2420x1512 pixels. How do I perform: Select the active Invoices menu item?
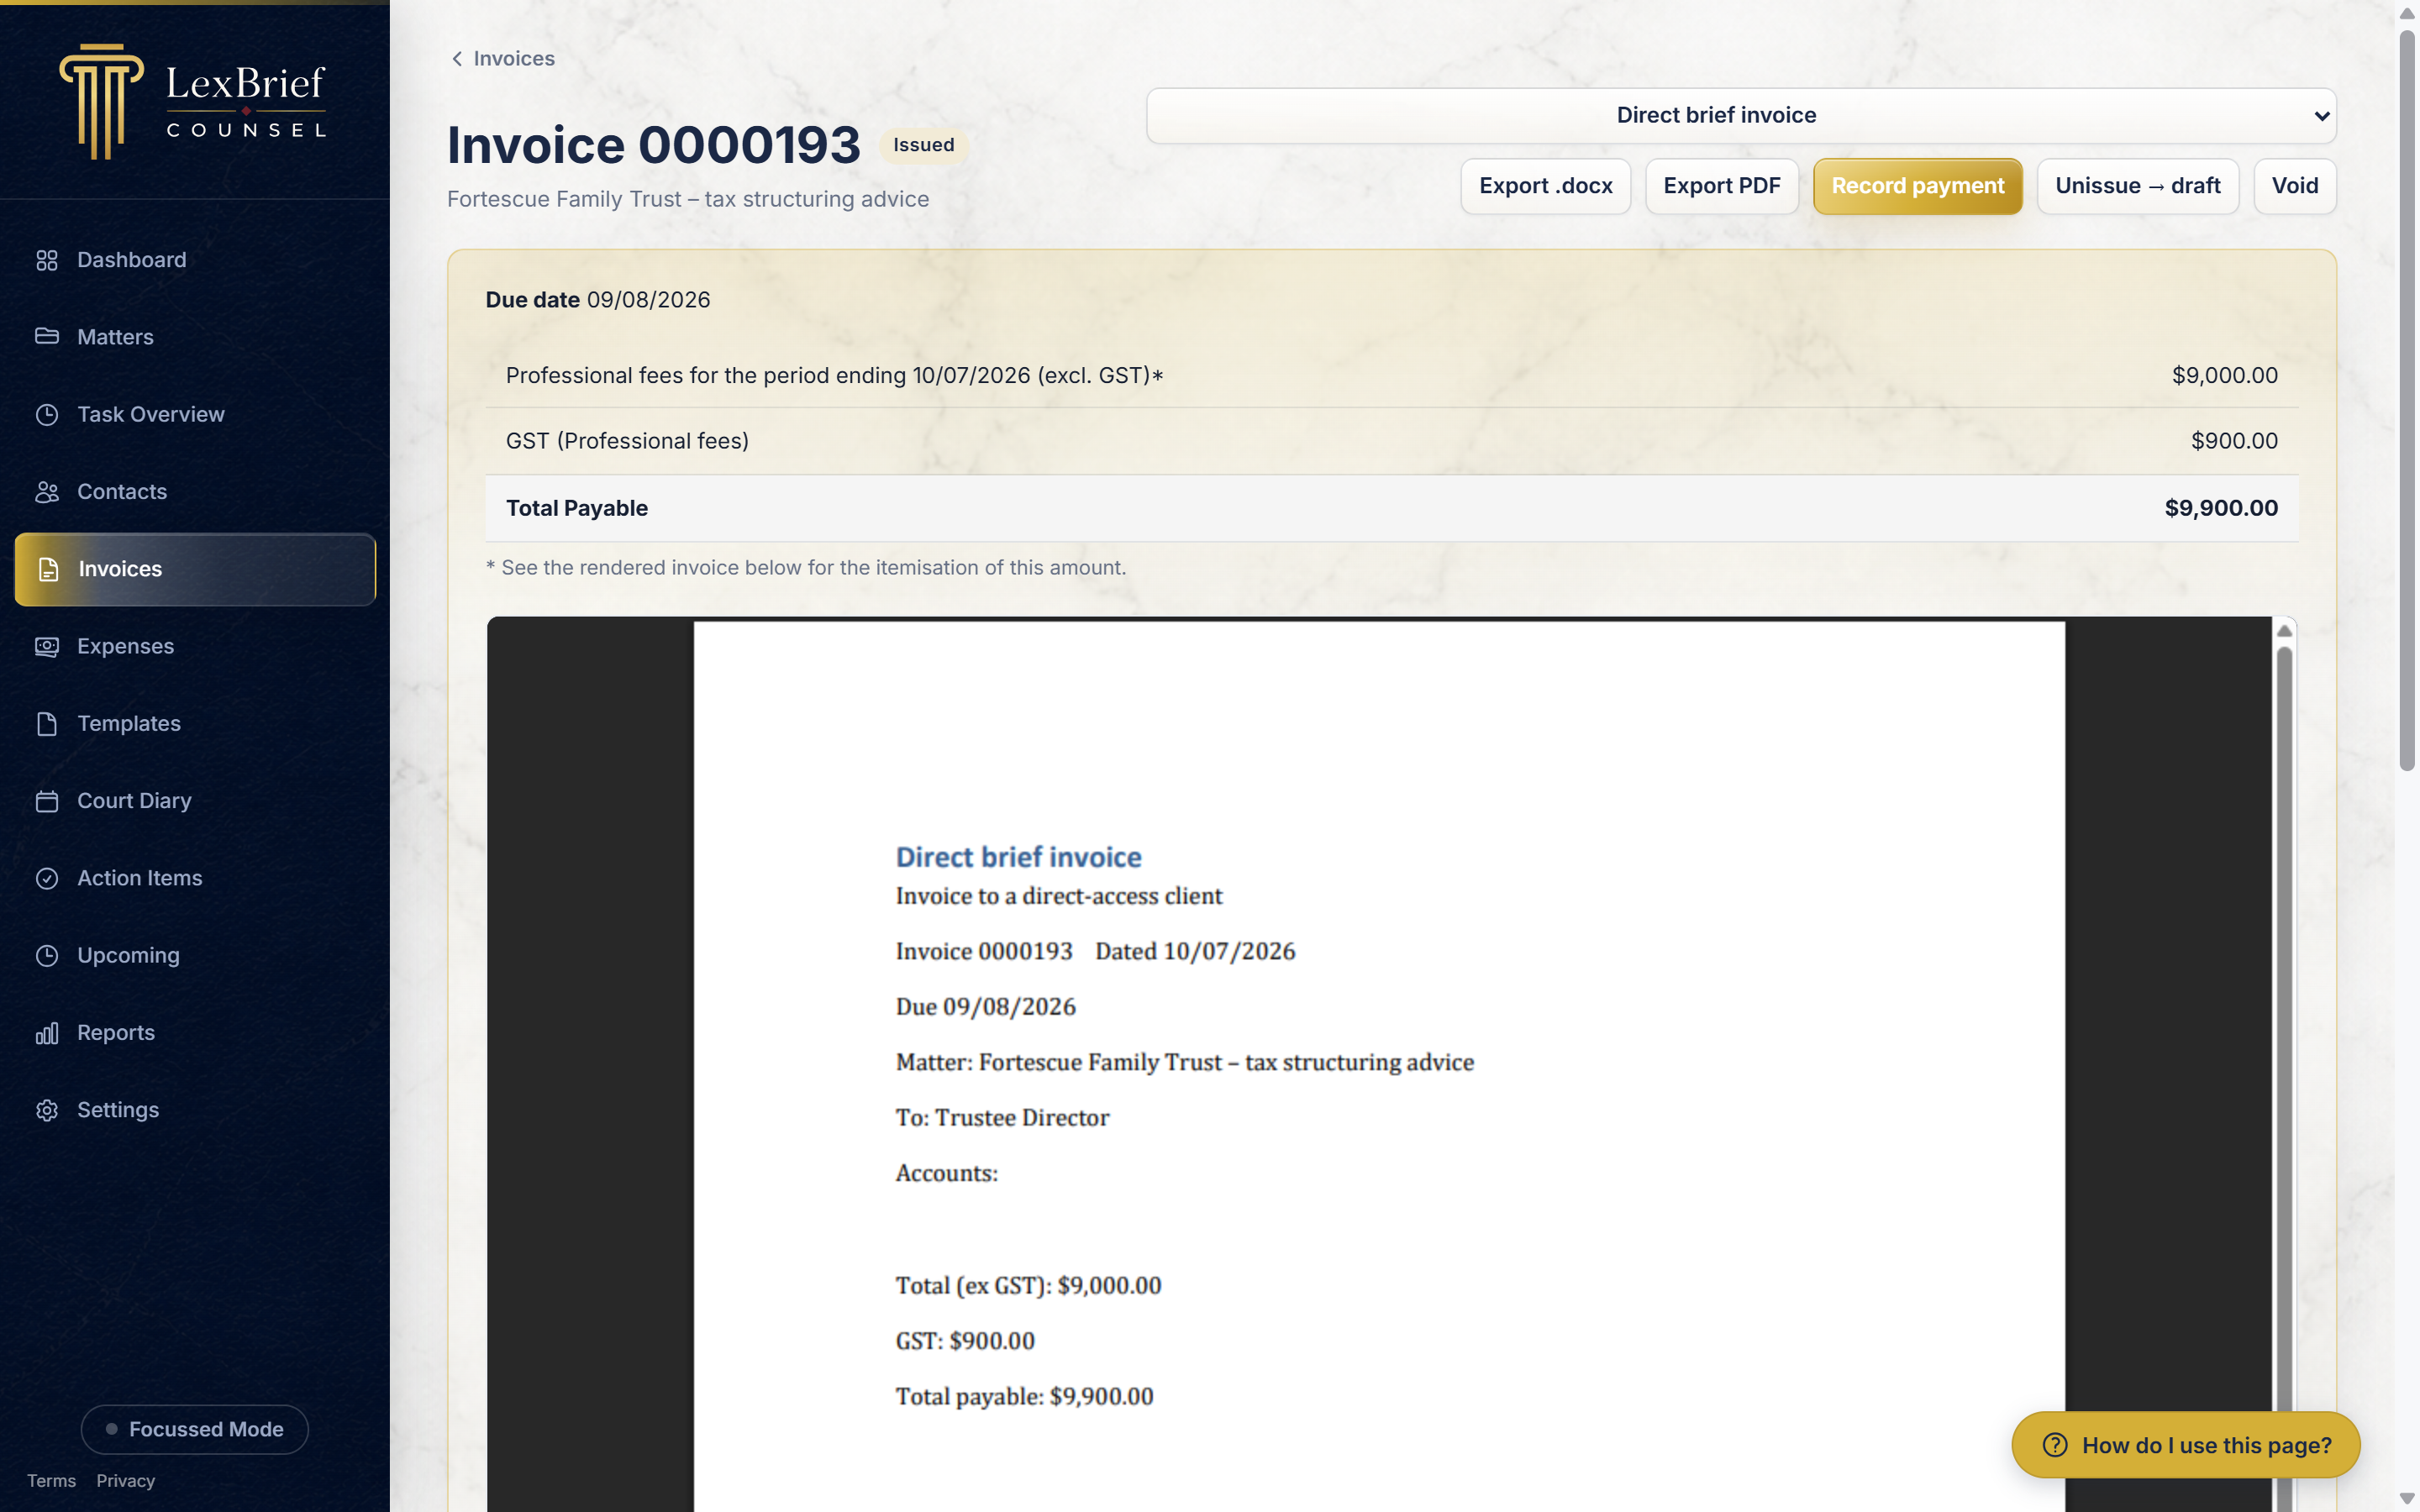tap(195, 569)
